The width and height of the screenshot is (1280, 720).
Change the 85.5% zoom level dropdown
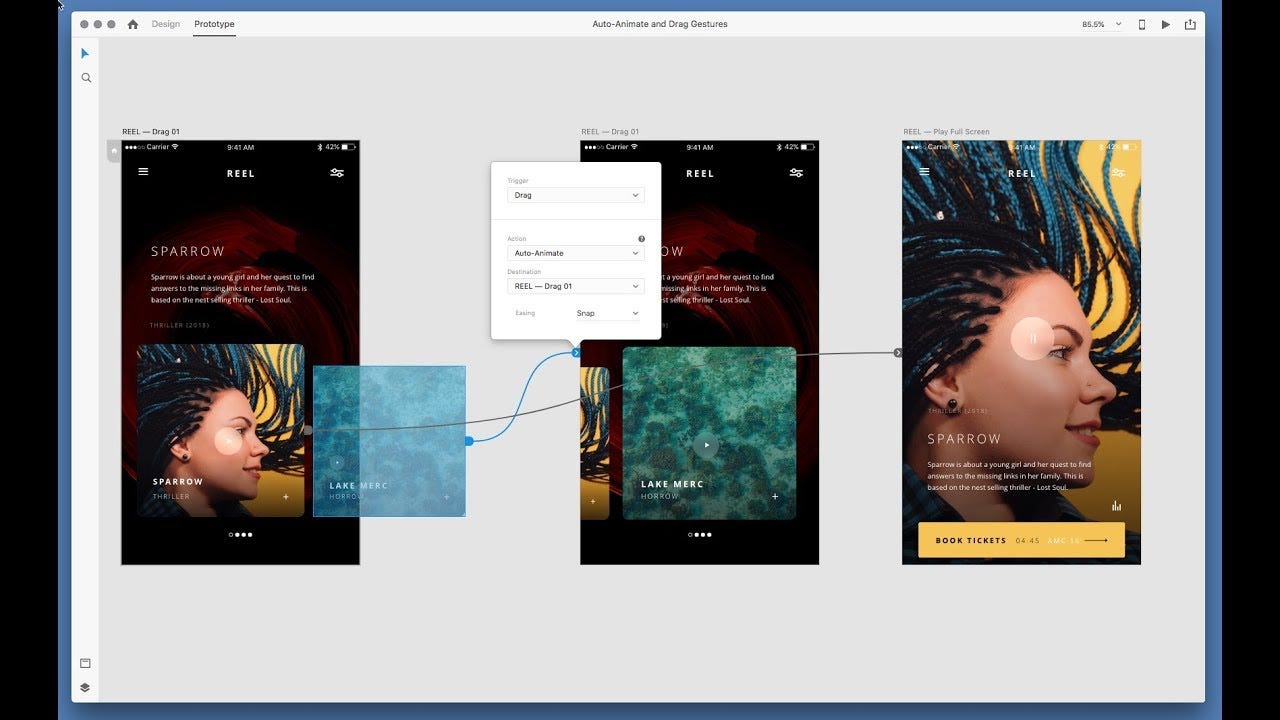tap(1102, 24)
